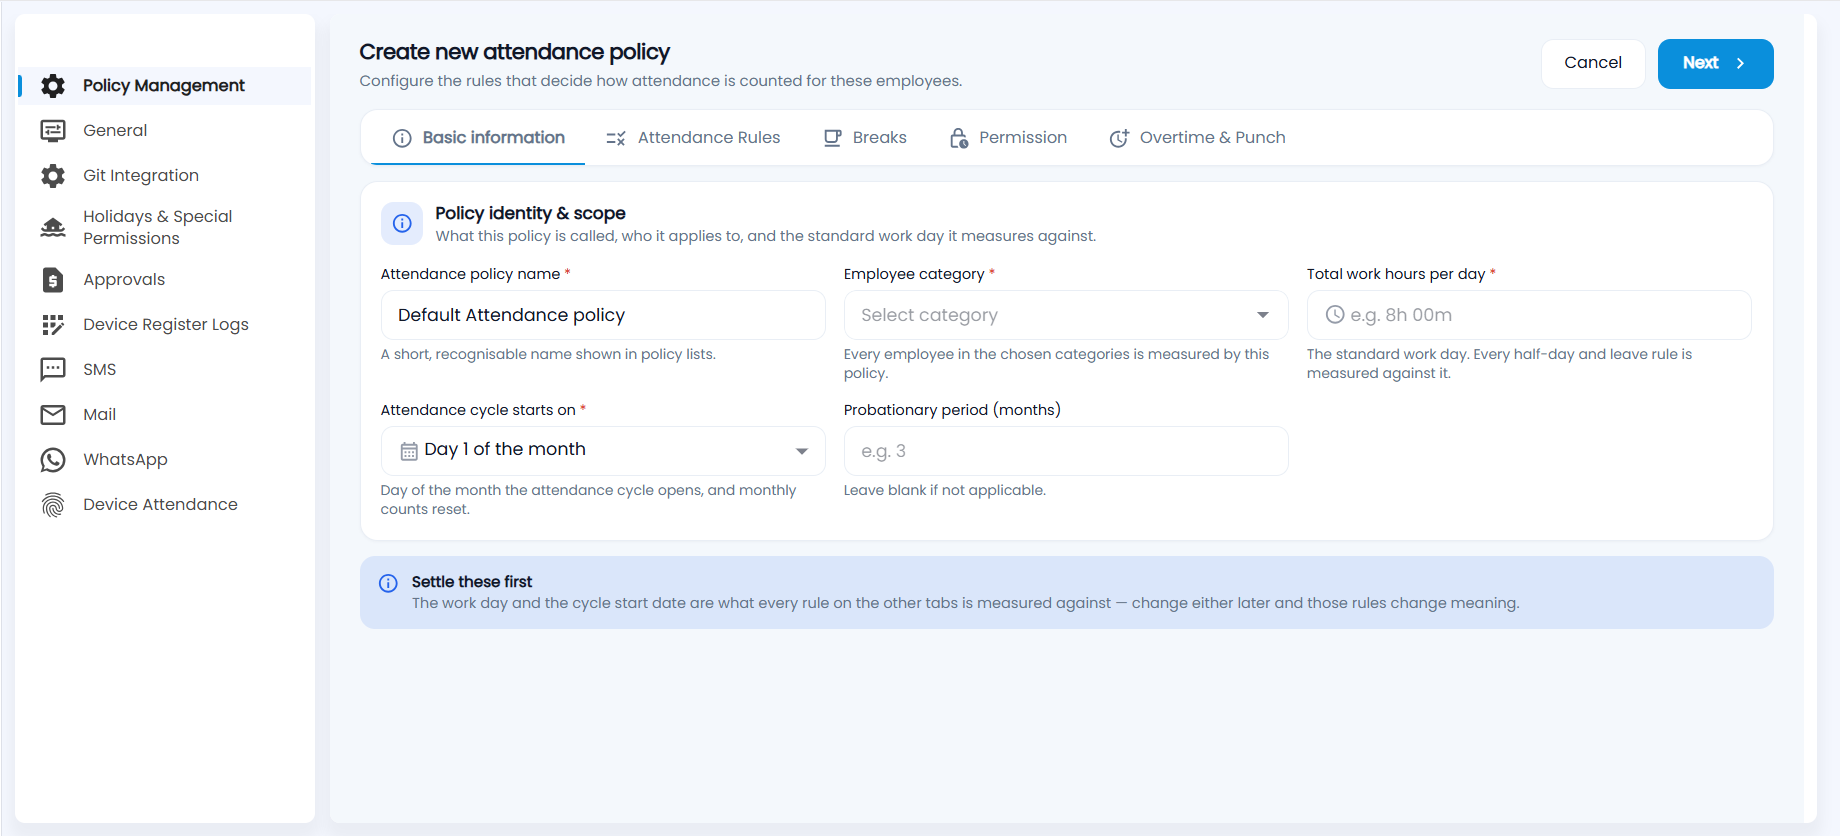1840x836 pixels.
Task: Click the info icon in Settle these first banner
Action: click(x=388, y=583)
